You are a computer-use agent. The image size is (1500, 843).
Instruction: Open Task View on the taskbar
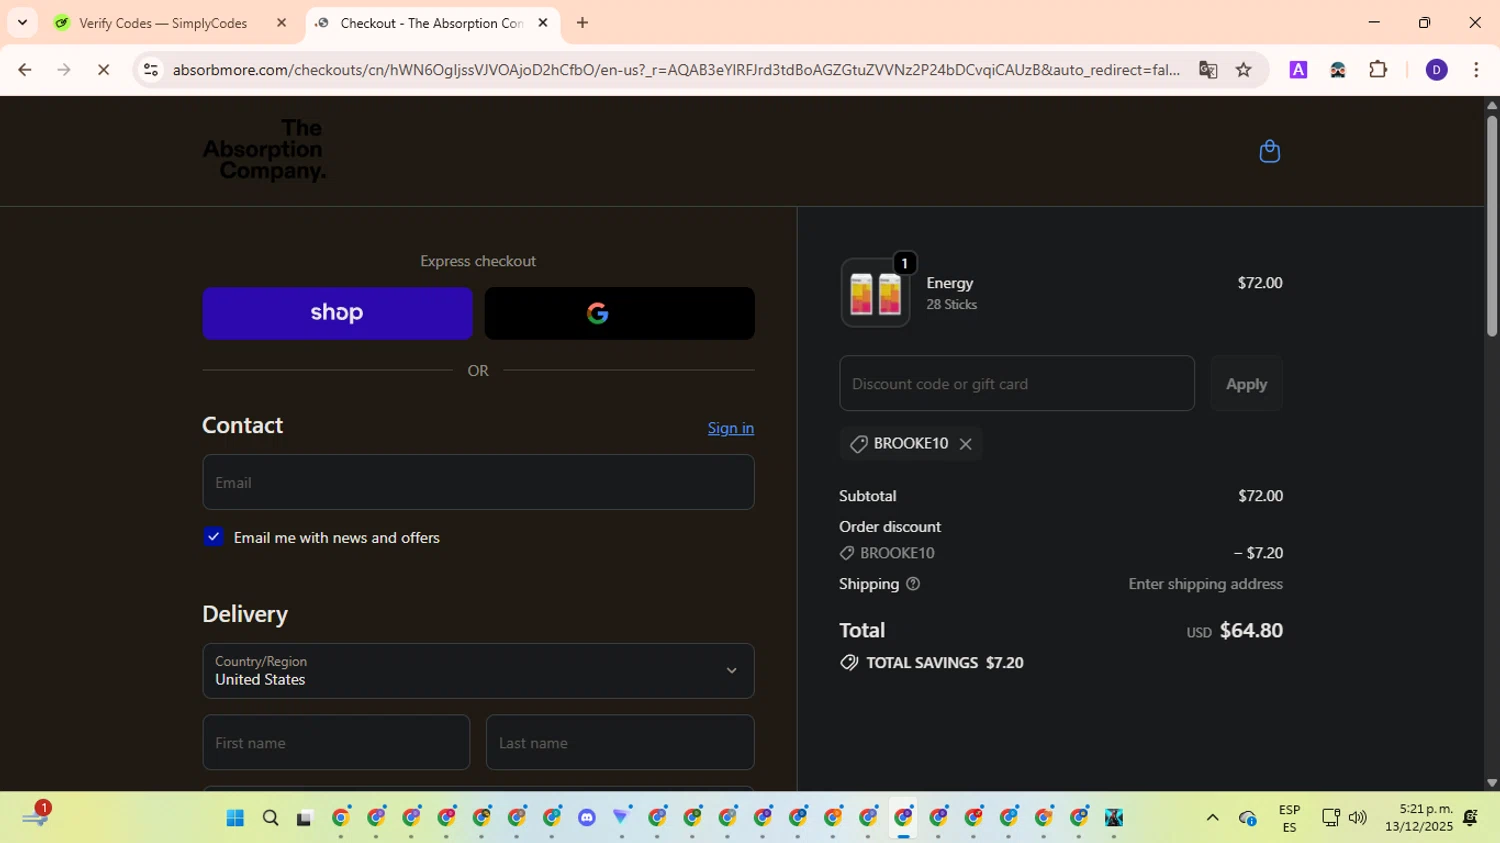point(305,818)
